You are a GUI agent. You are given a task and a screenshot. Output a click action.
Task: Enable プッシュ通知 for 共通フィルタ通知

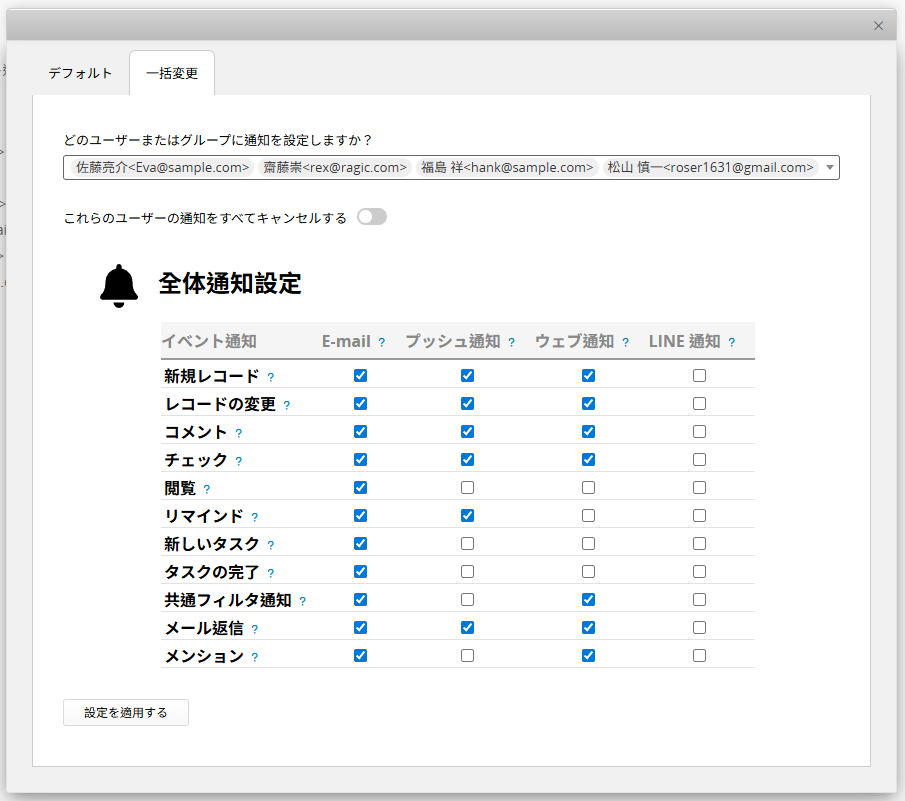coord(468,600)
